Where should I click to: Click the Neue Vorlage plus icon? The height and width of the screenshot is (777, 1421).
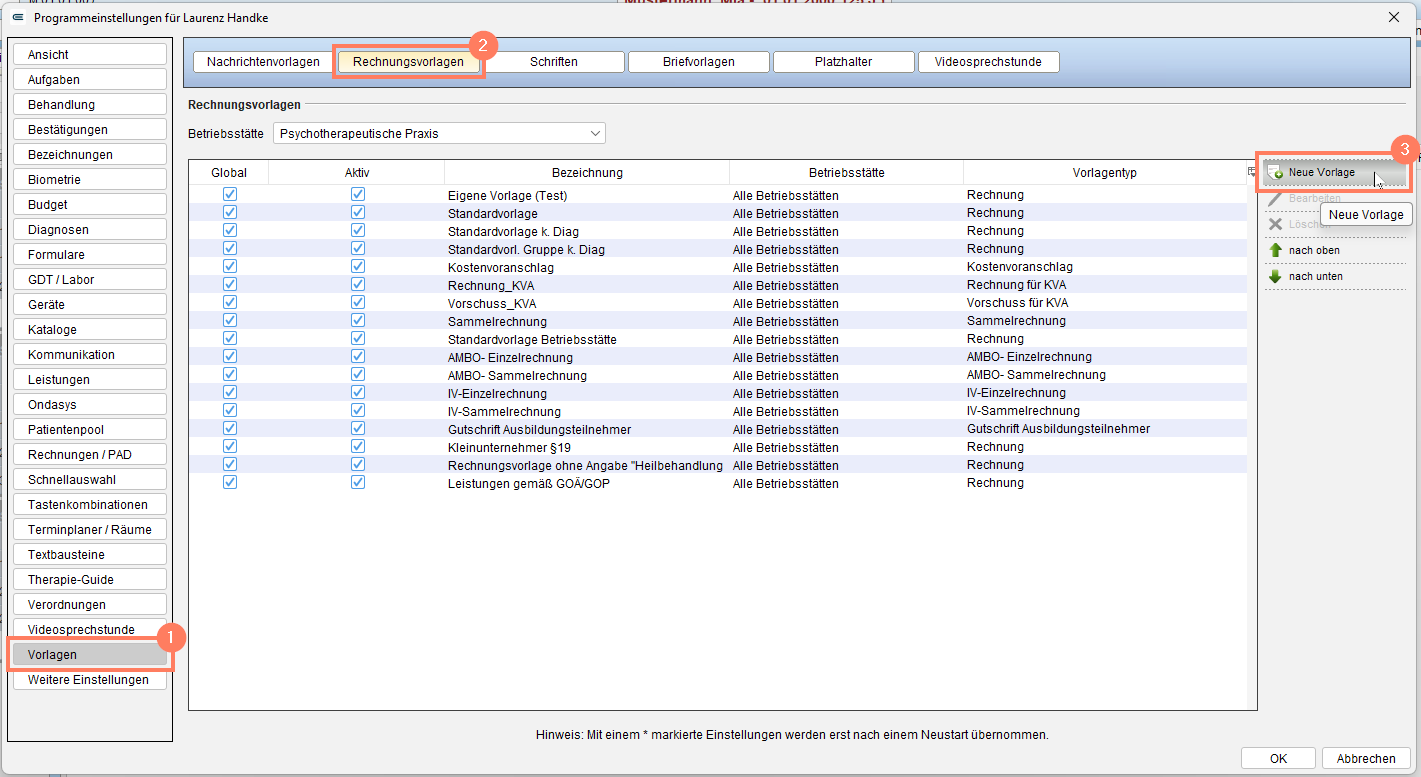click(1275, 173)
